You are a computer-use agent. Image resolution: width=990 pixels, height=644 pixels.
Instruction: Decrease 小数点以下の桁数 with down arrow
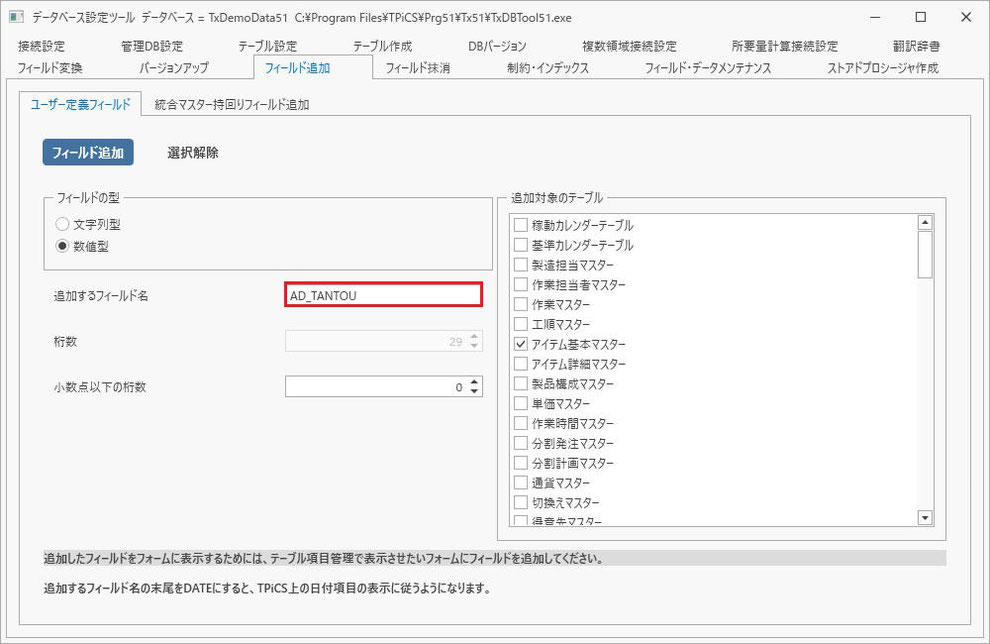(x=474, y=391)
